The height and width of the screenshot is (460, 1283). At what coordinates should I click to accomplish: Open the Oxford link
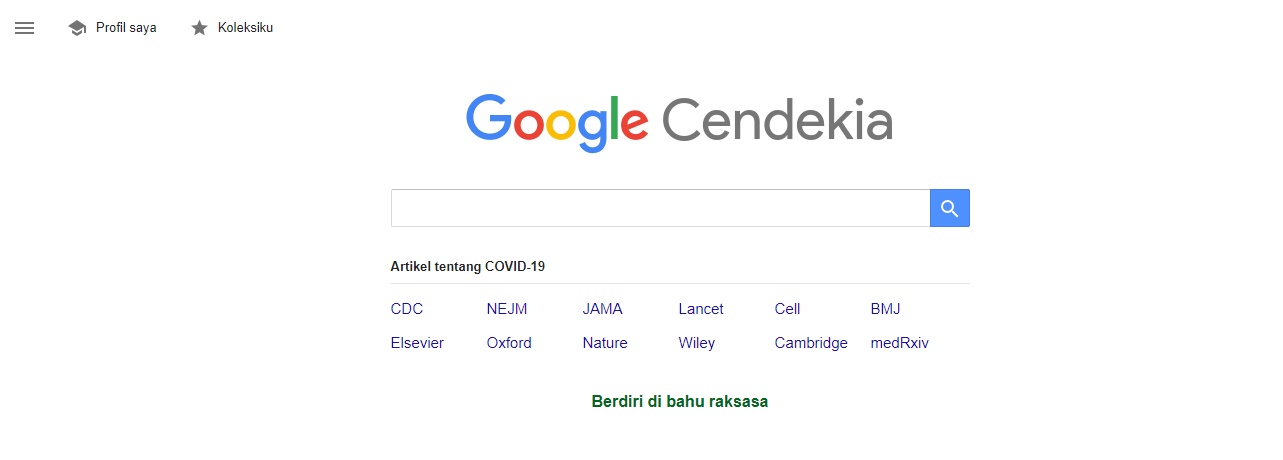[x=509, y=343]
